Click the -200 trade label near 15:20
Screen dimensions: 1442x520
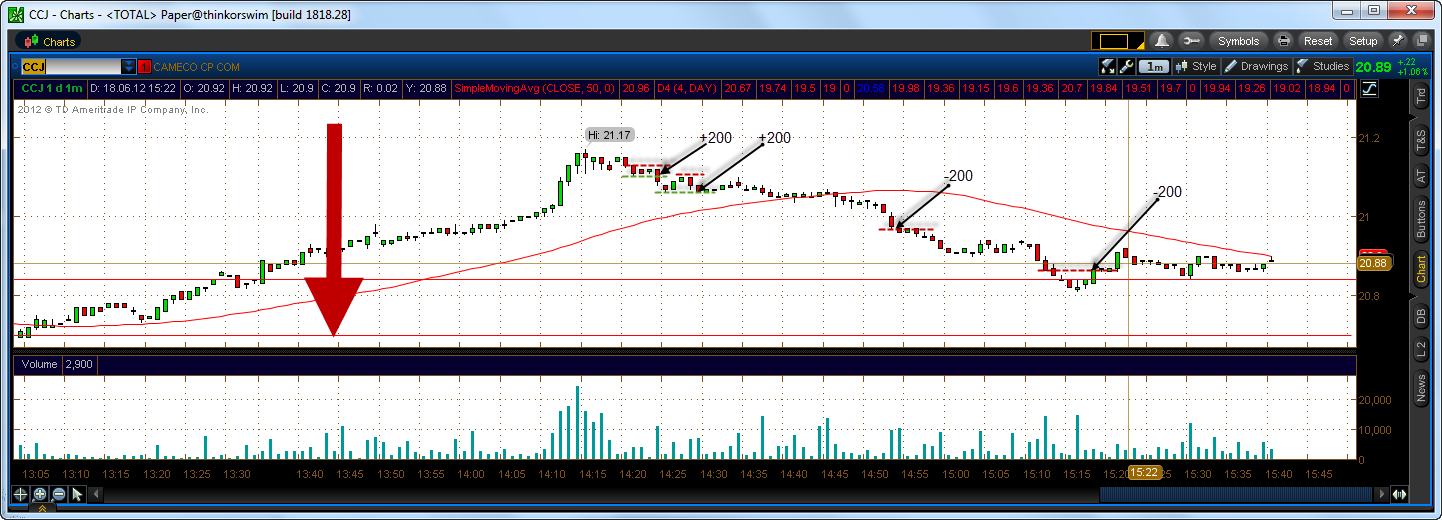1167,192
